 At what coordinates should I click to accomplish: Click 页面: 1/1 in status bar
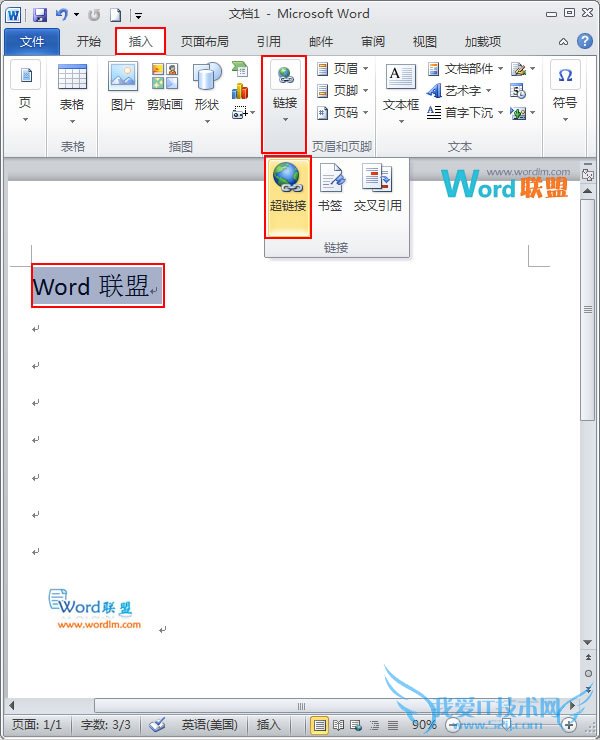click(x=37, y=724)
